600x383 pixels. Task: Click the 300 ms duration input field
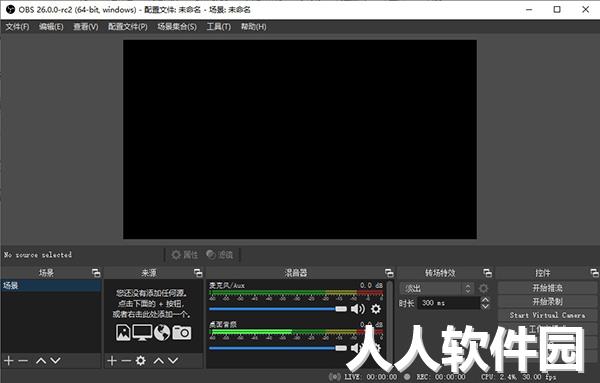coord(448,303)
